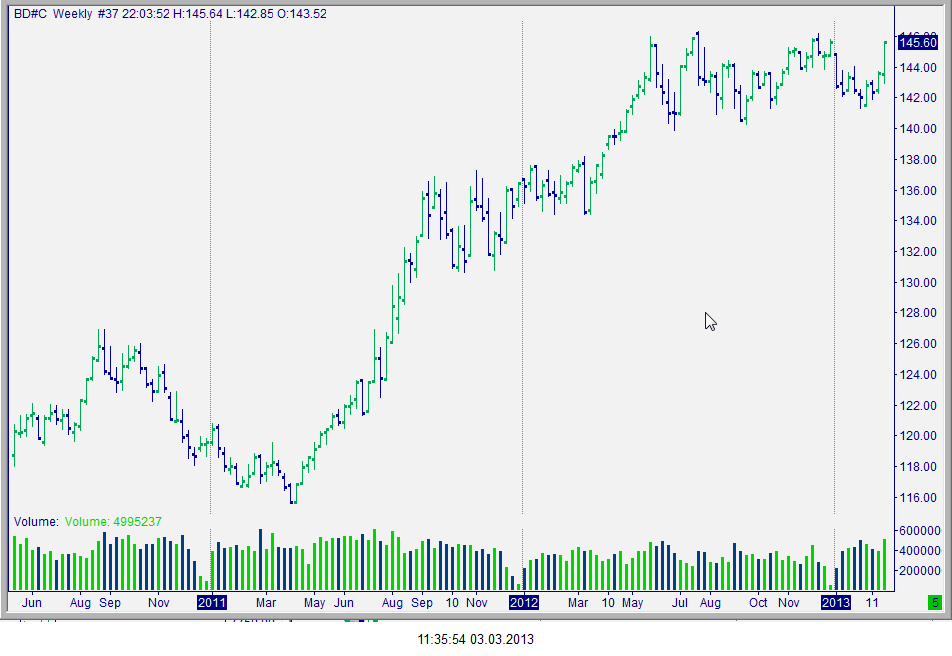Click the O:143.52 open value in header
The height and width of the screenshot is (656, 952).
pyautogui.click(x=302, y=13)
